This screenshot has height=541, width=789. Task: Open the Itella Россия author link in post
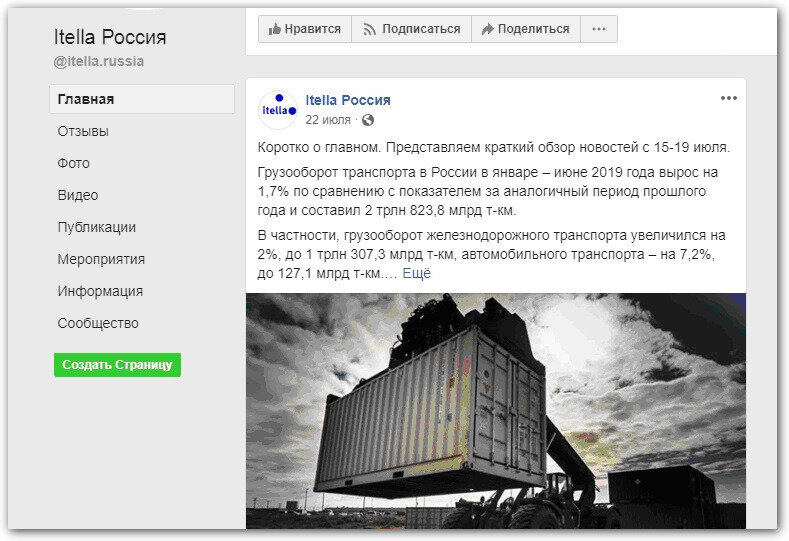pos(348,100)
